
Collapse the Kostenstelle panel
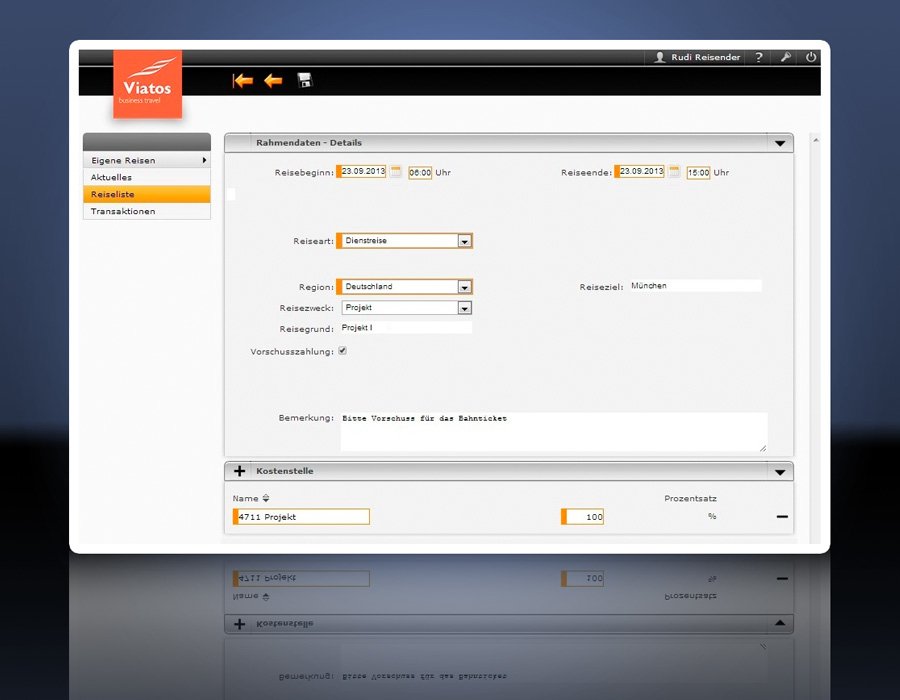click(779, 472)
